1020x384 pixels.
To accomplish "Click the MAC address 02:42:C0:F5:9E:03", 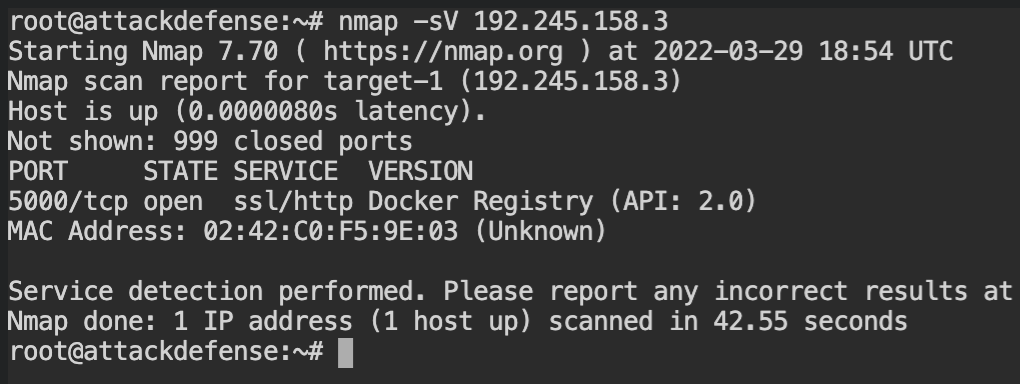I will 330,231.
